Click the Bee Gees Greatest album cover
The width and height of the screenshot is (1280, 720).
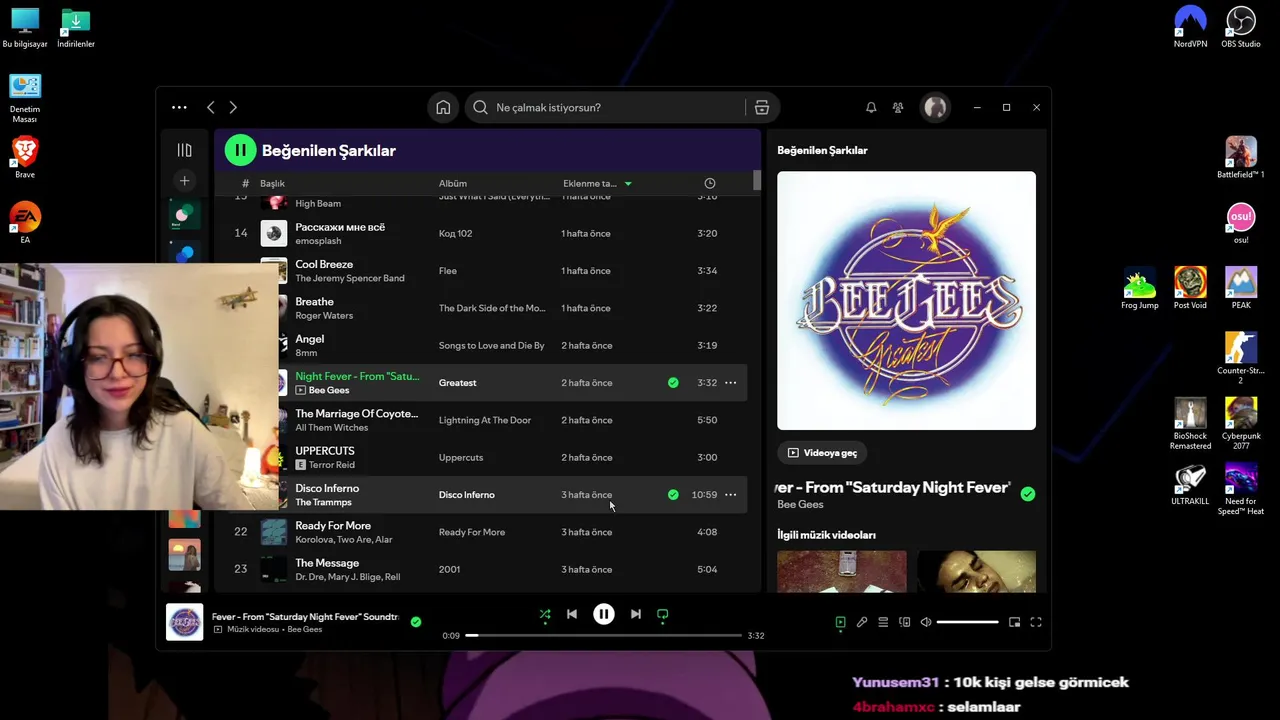tap(906, 301)
